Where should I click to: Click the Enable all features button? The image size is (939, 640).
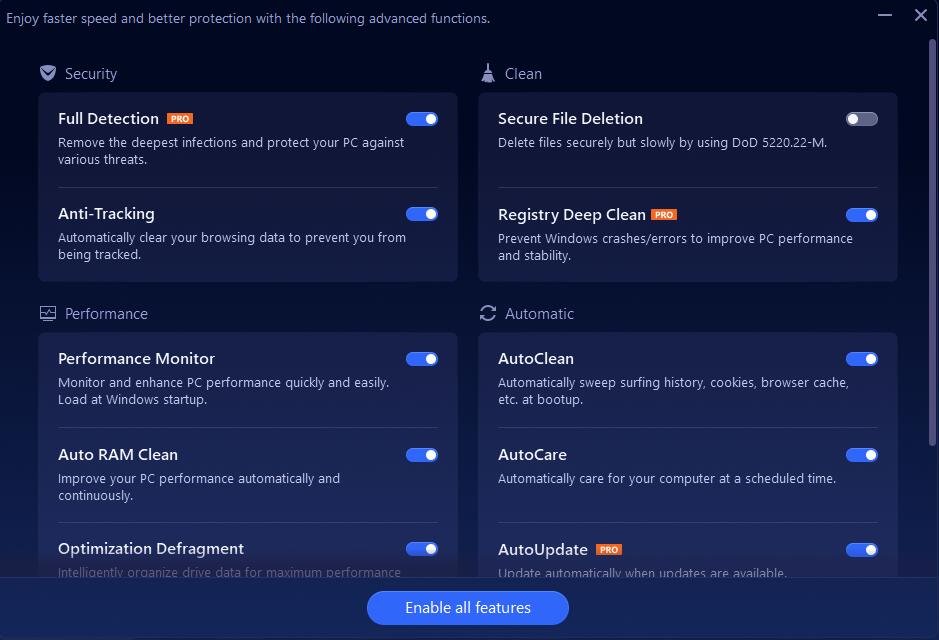tap(468, 608)
